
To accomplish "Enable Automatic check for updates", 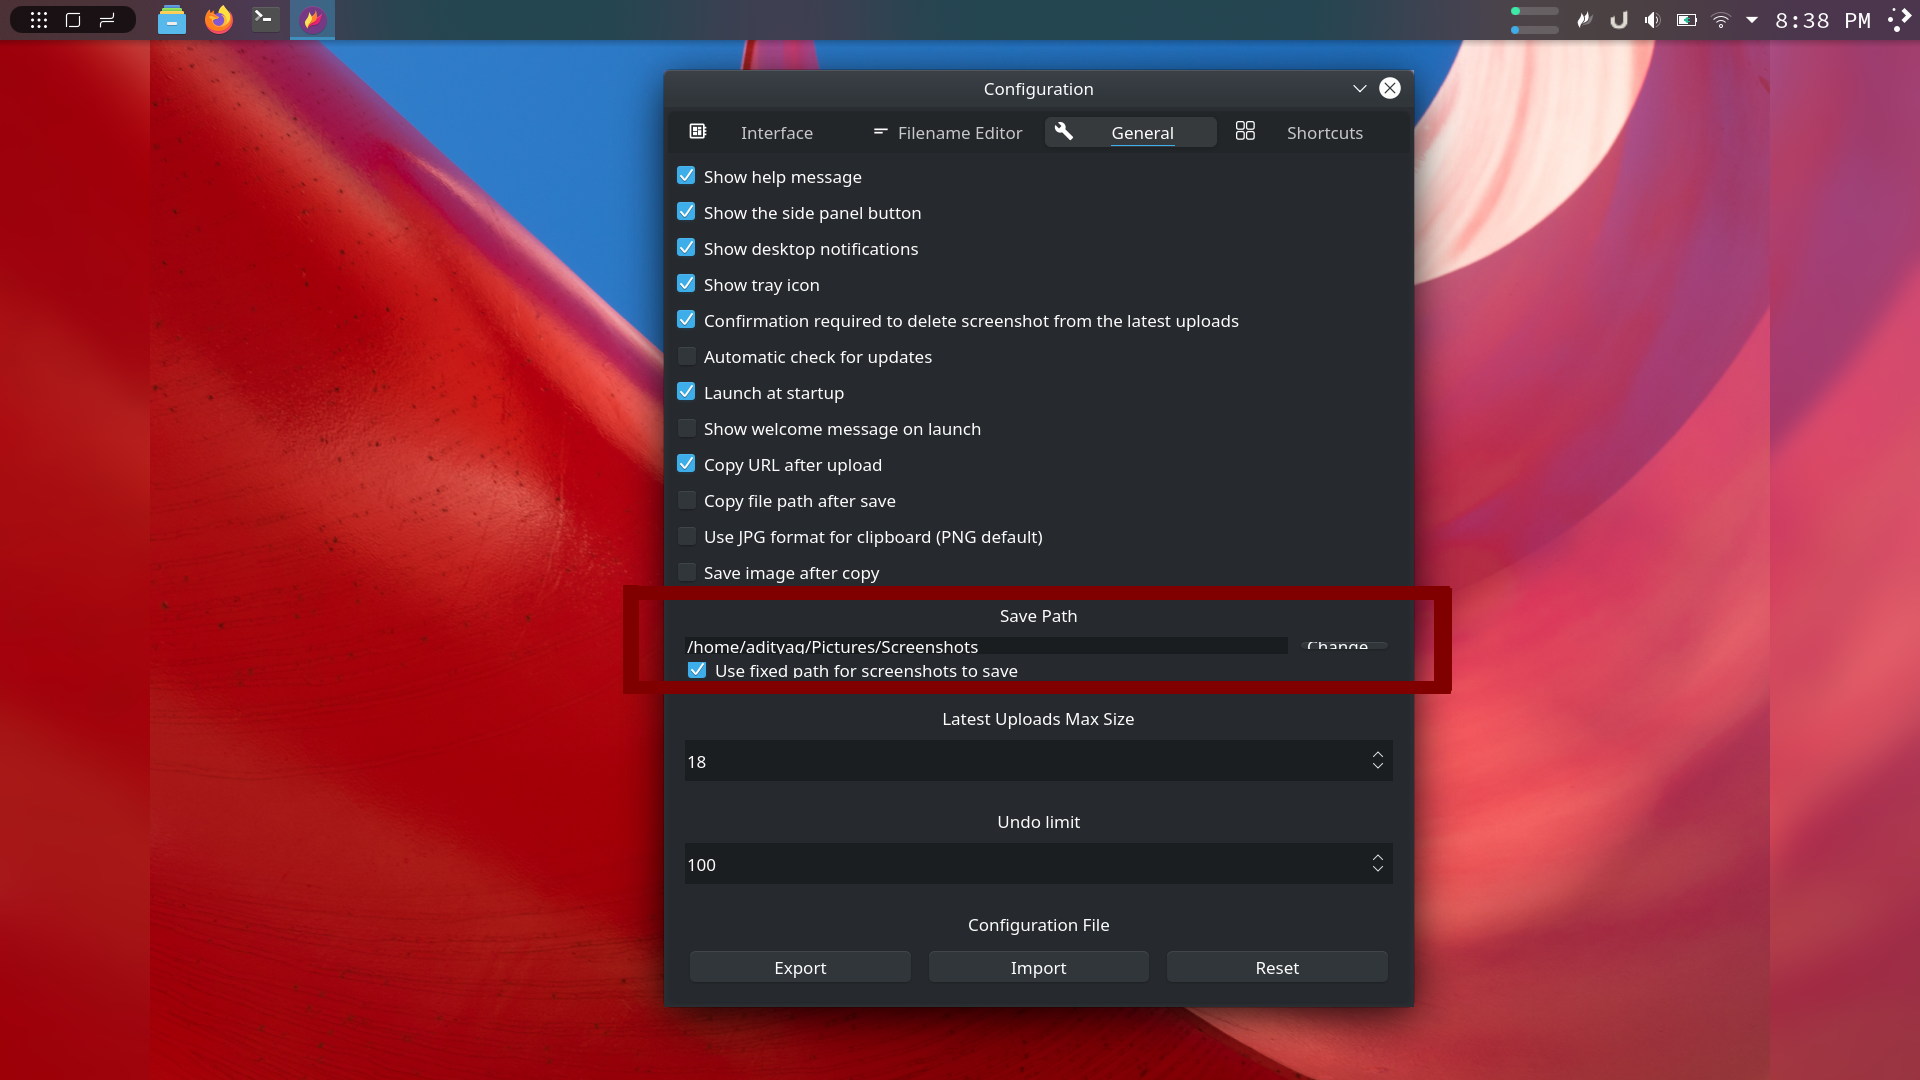I will coord(686,356).
